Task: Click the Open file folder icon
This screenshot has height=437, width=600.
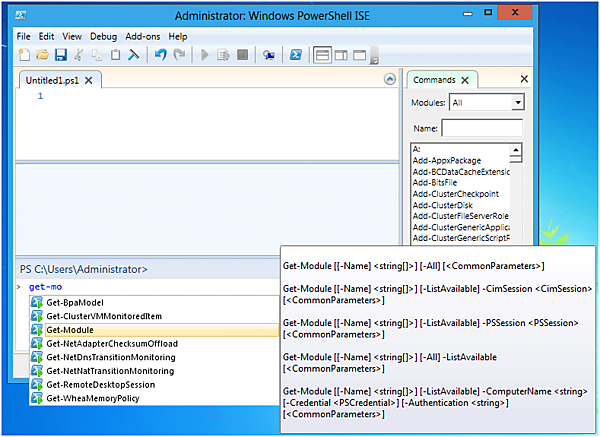Action: 42,55
